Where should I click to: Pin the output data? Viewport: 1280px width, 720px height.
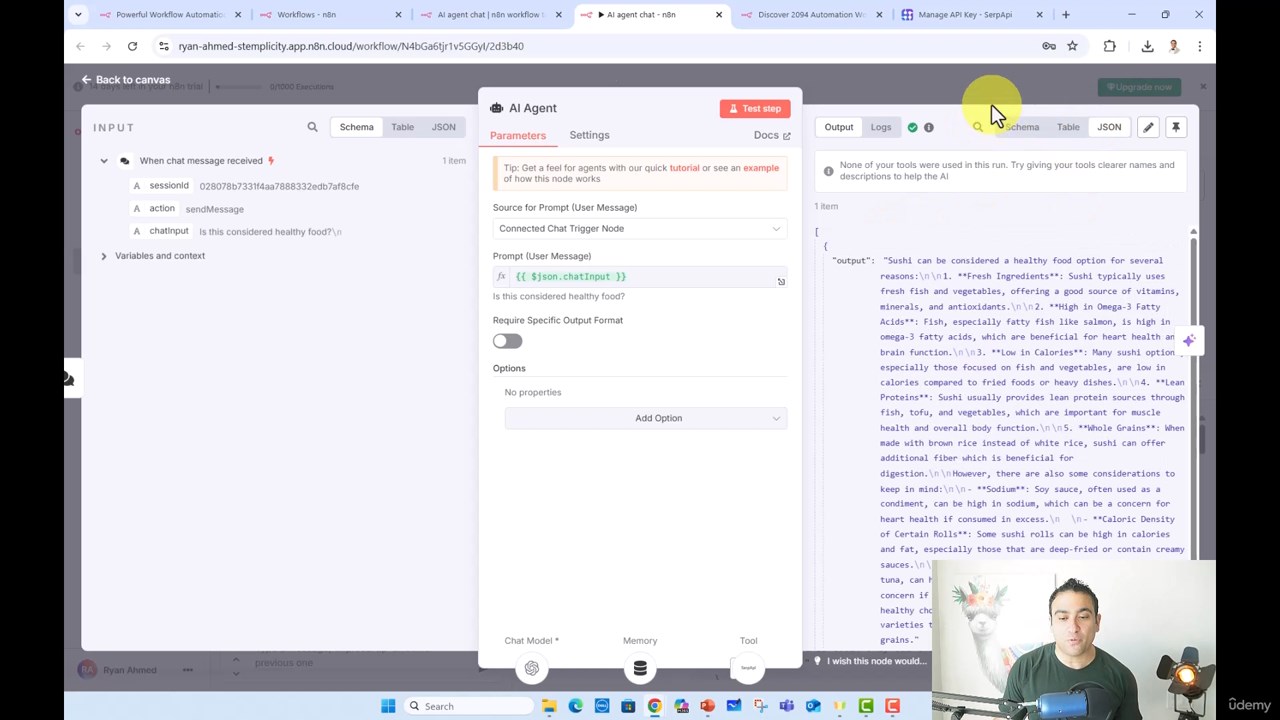pyautogui.click(x=1176, y=127)
